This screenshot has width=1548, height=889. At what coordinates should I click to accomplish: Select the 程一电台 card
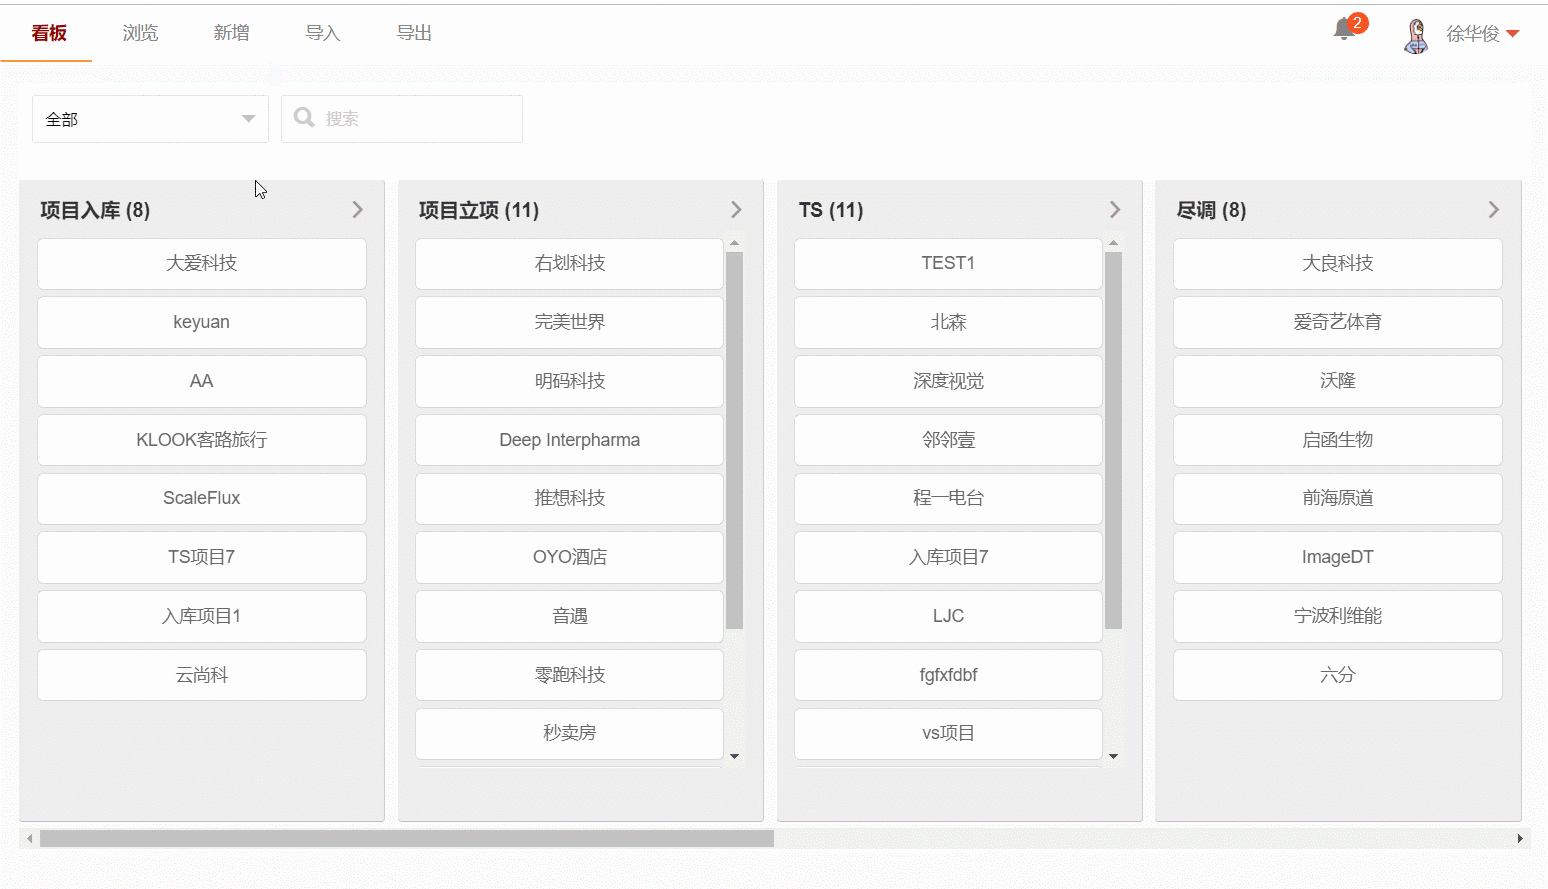(948, 498)
